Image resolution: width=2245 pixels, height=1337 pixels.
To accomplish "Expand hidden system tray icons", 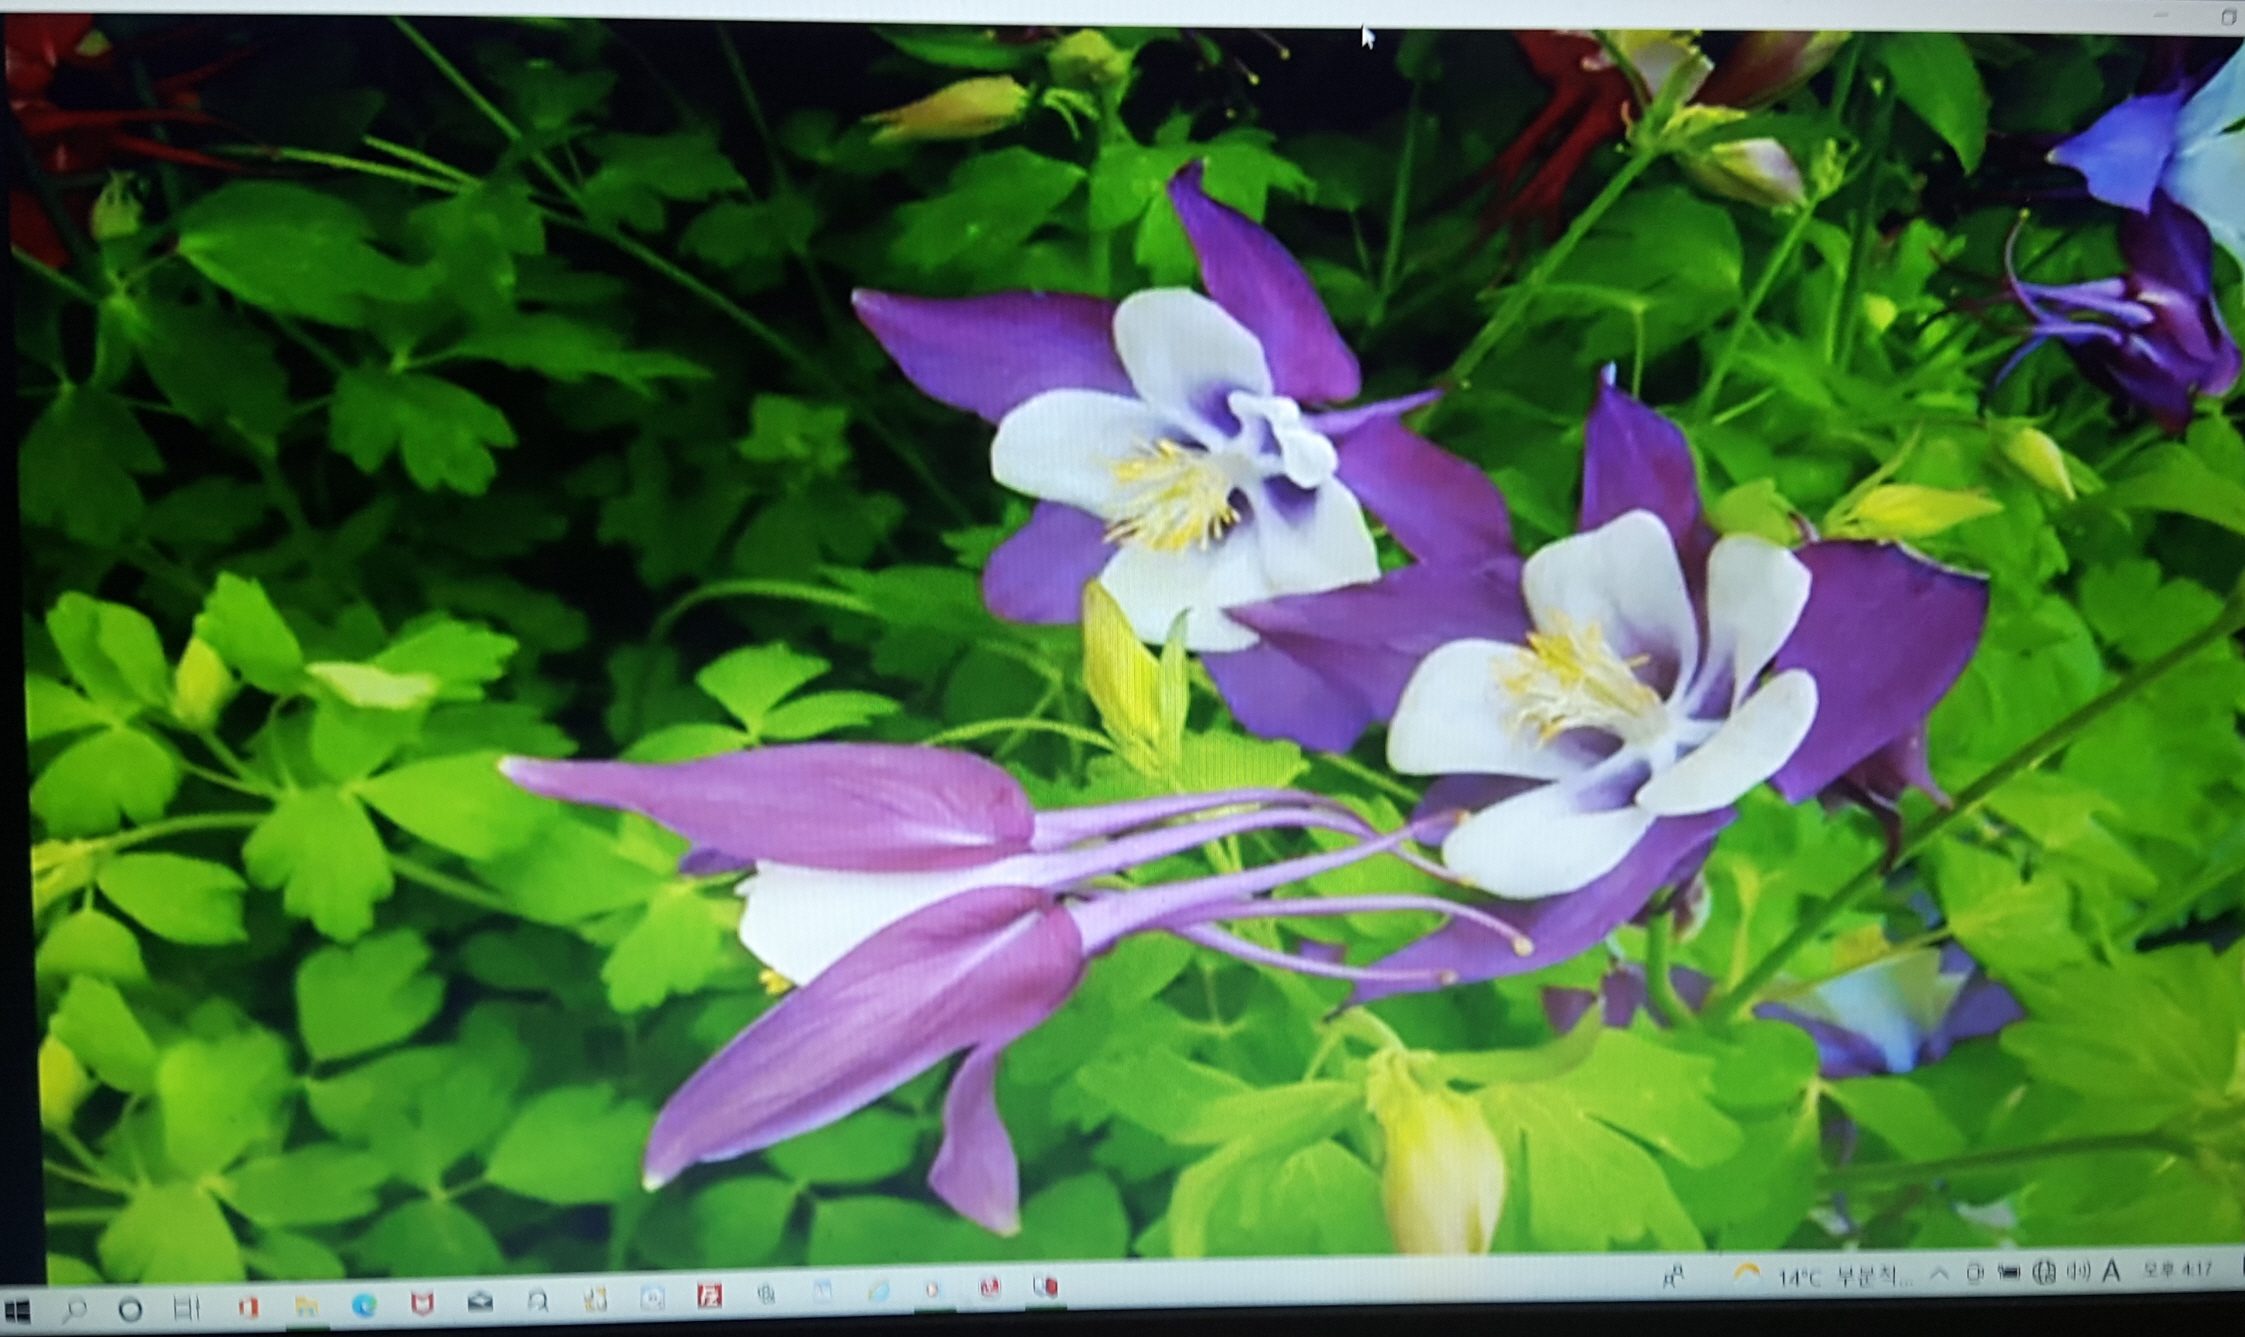I will (1939, 1274).
